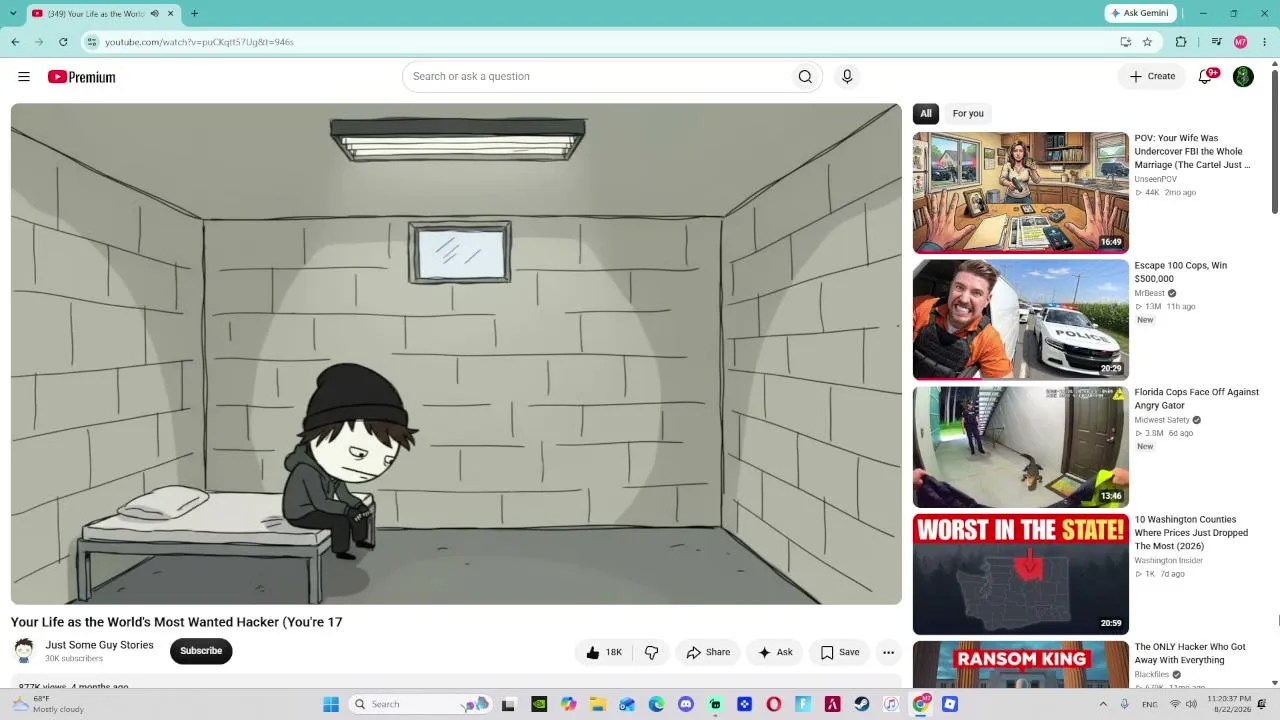Click the Create button
This screenshot has width=1280, height=720.
(1152, 77)
